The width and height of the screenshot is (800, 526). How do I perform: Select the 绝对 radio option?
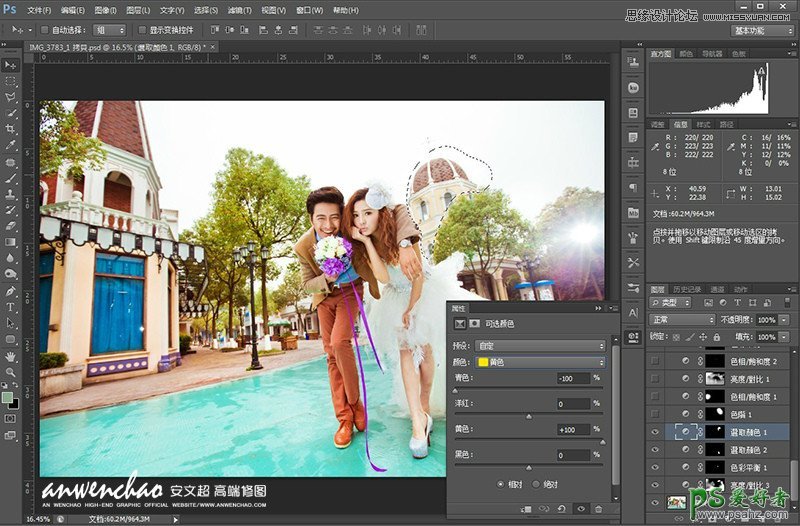coord(538,483)
